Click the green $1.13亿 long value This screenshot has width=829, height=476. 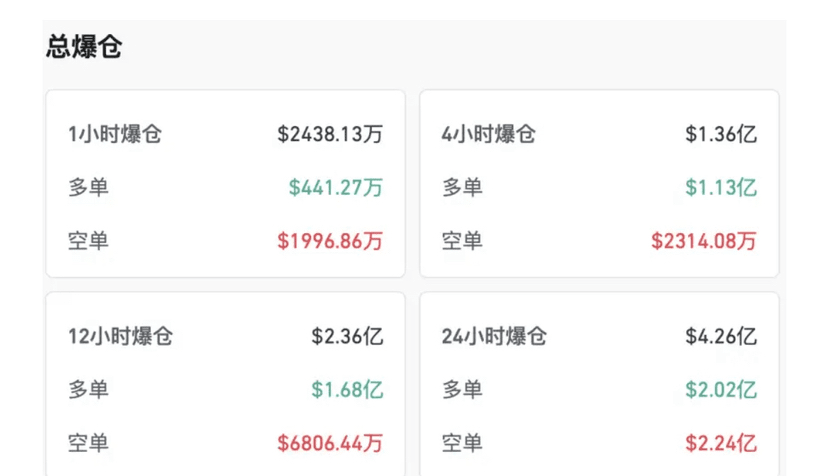coord(721,187)
